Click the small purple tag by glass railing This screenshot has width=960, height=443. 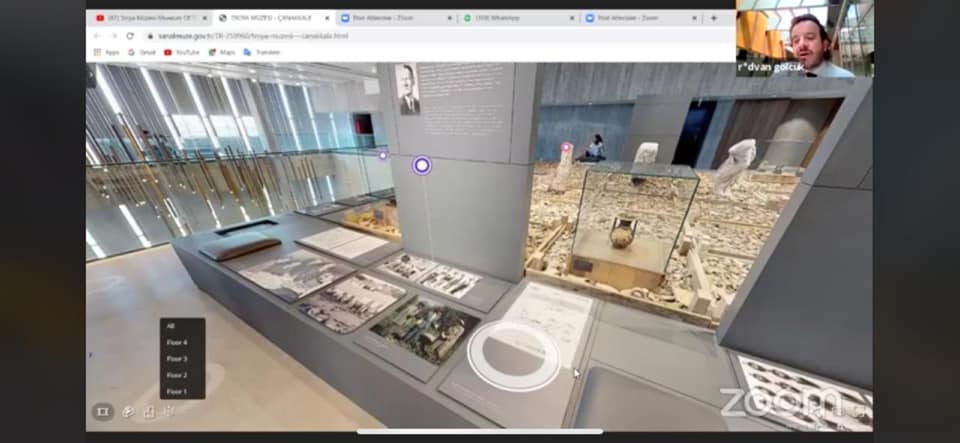(382, 155)
